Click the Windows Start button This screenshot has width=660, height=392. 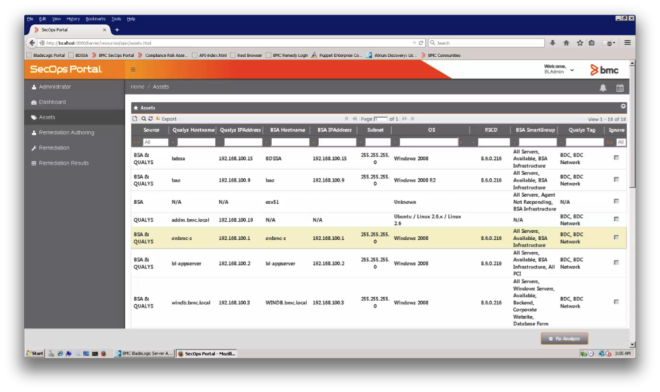pyautogui.click(x=35, y=354)
